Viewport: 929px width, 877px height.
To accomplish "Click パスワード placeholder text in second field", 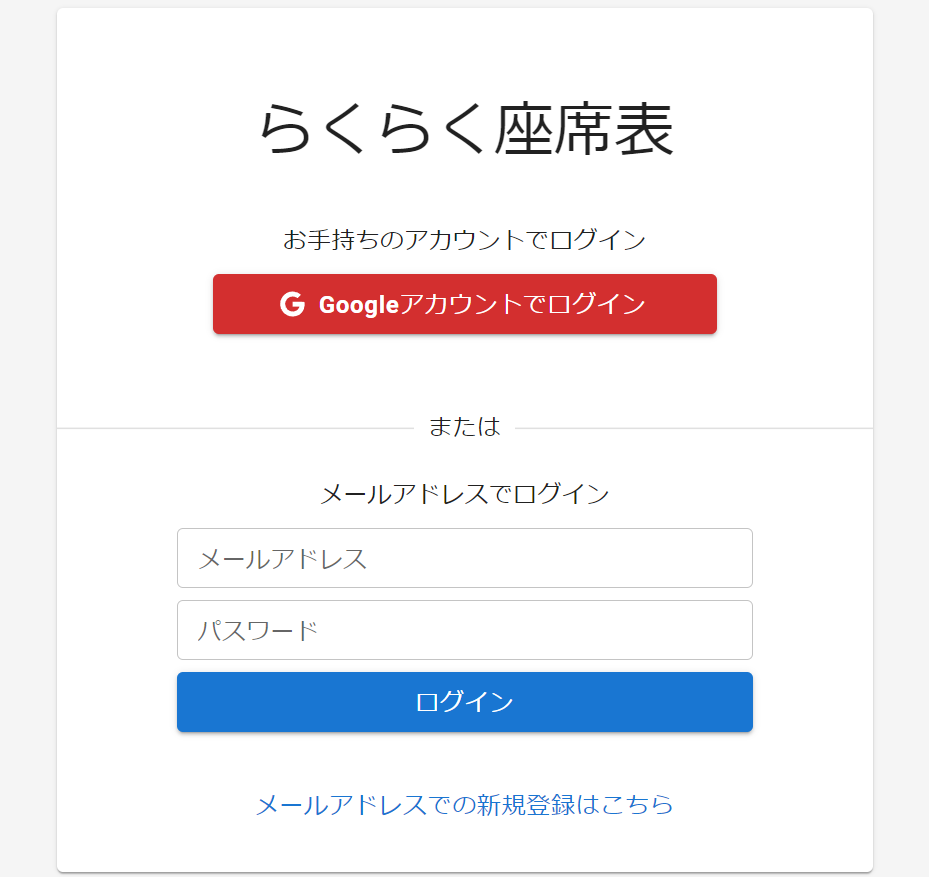I will point(258,630).
